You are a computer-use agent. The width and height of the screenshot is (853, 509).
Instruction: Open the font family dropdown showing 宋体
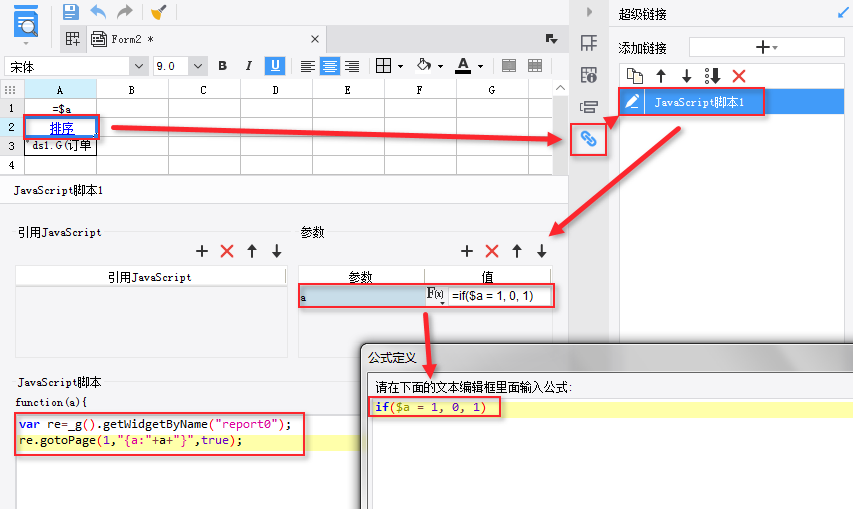click(x=138, y=66)
